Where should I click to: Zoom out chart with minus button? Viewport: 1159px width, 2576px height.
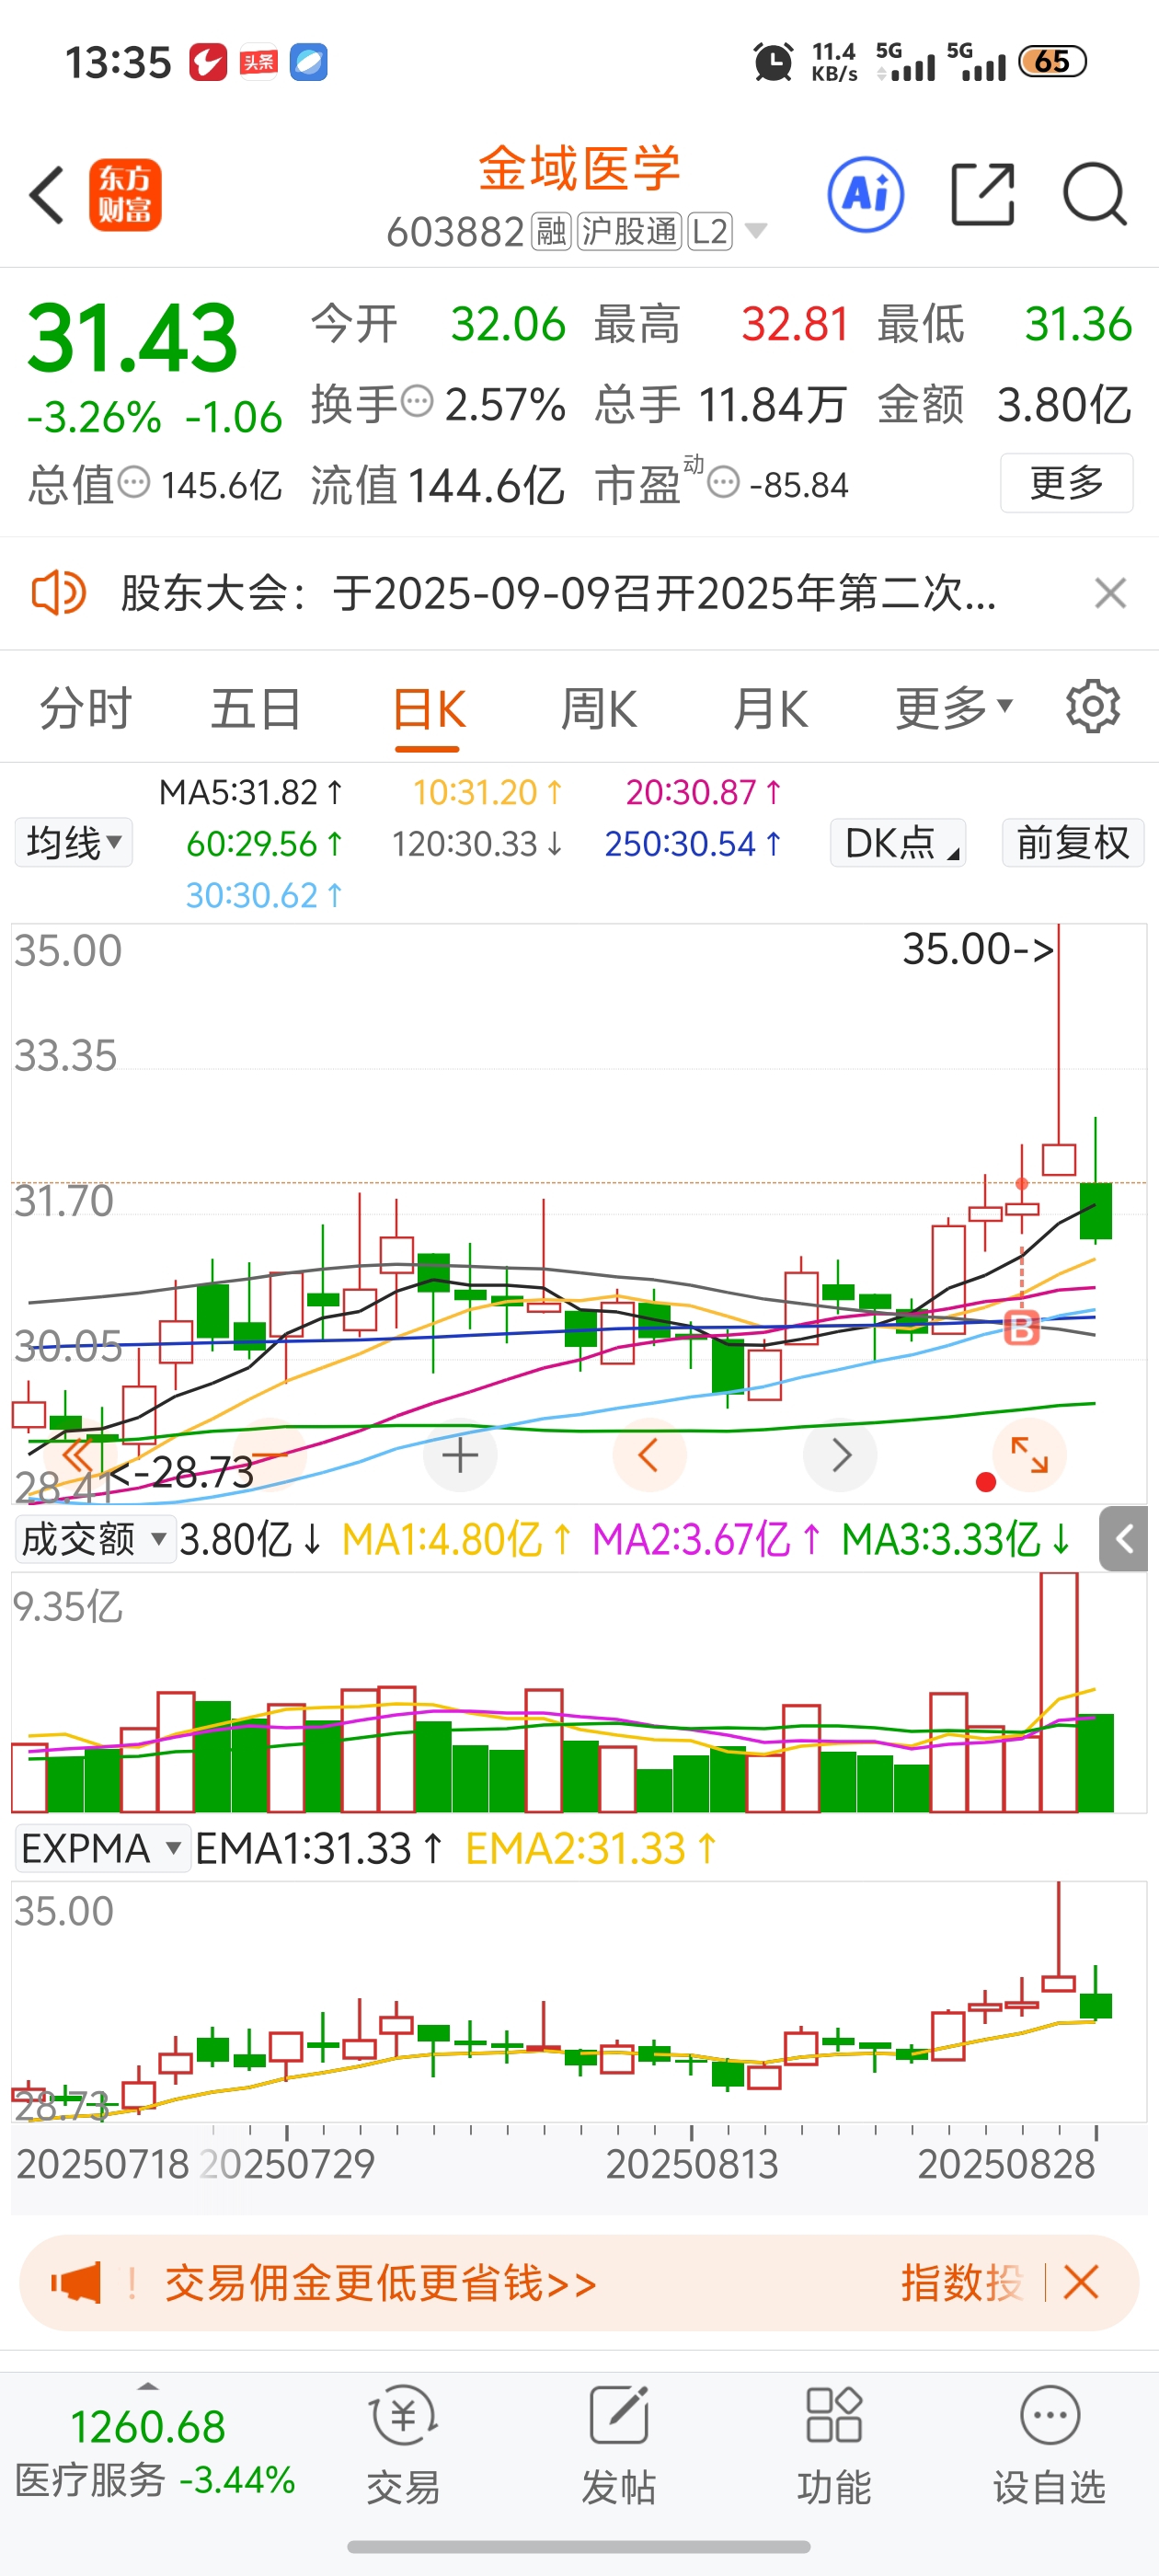(x=270, y=1455)
